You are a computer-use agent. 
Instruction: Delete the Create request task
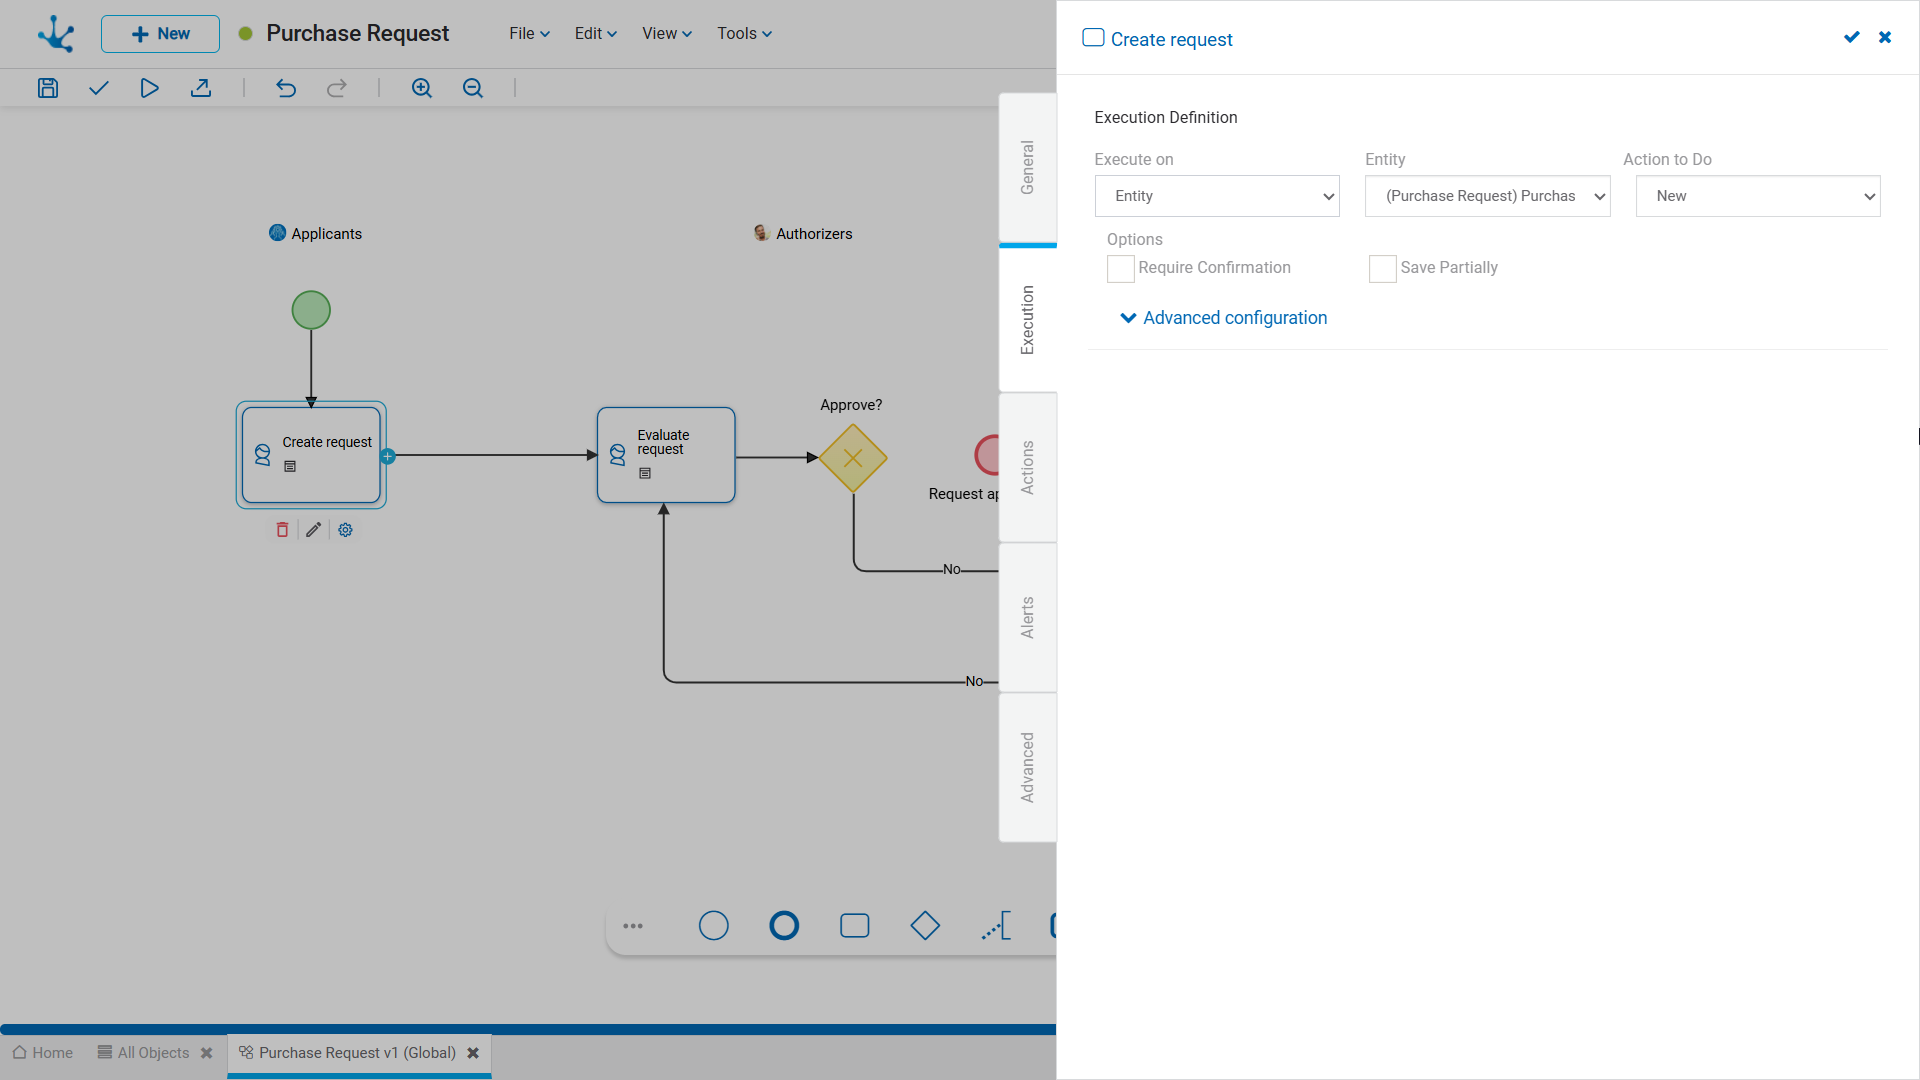pos(282,530)
